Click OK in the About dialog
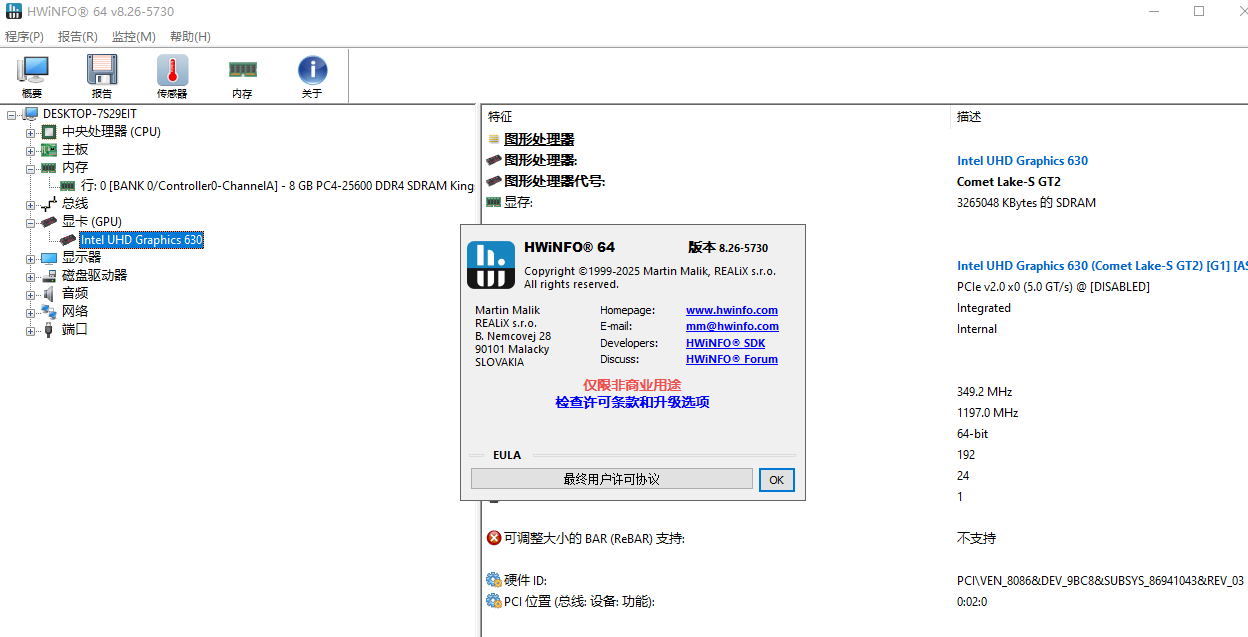The image size is (1248, 637). [x=777, y=480]
